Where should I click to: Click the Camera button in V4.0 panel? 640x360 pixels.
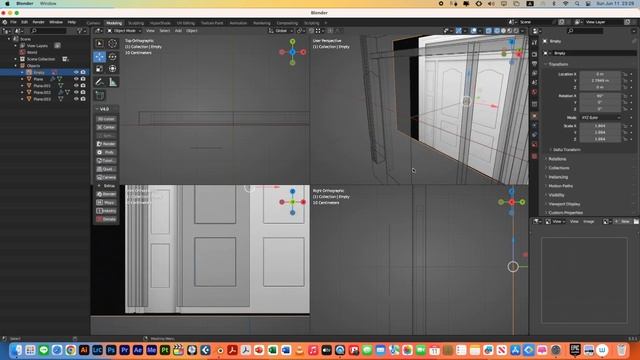pos(106,178)
